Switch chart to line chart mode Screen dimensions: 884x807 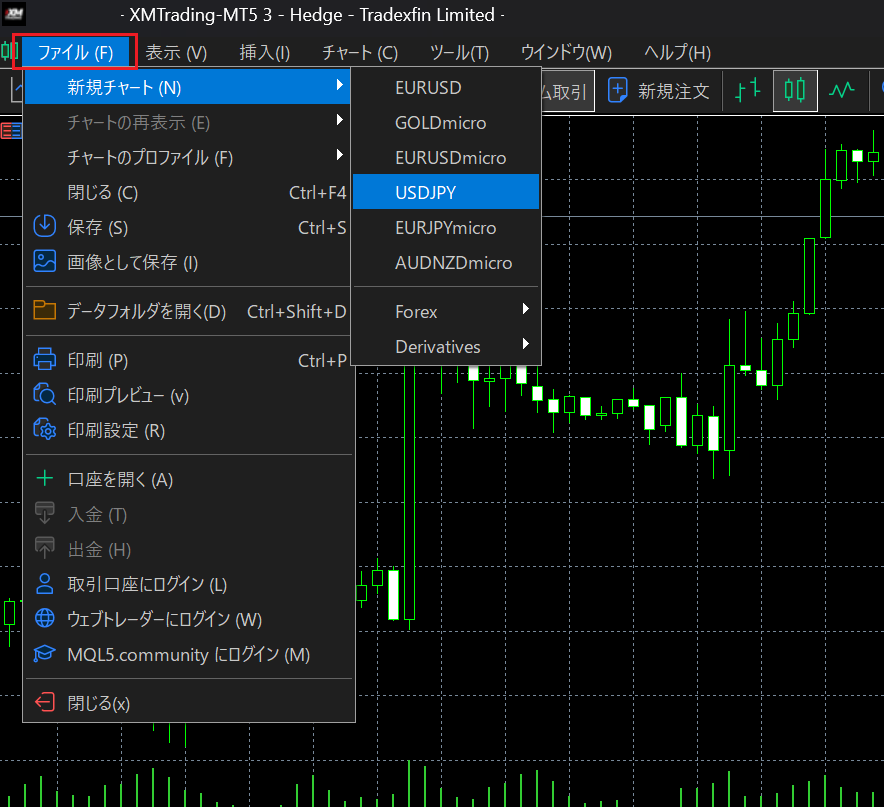click(x=842, y=91)
